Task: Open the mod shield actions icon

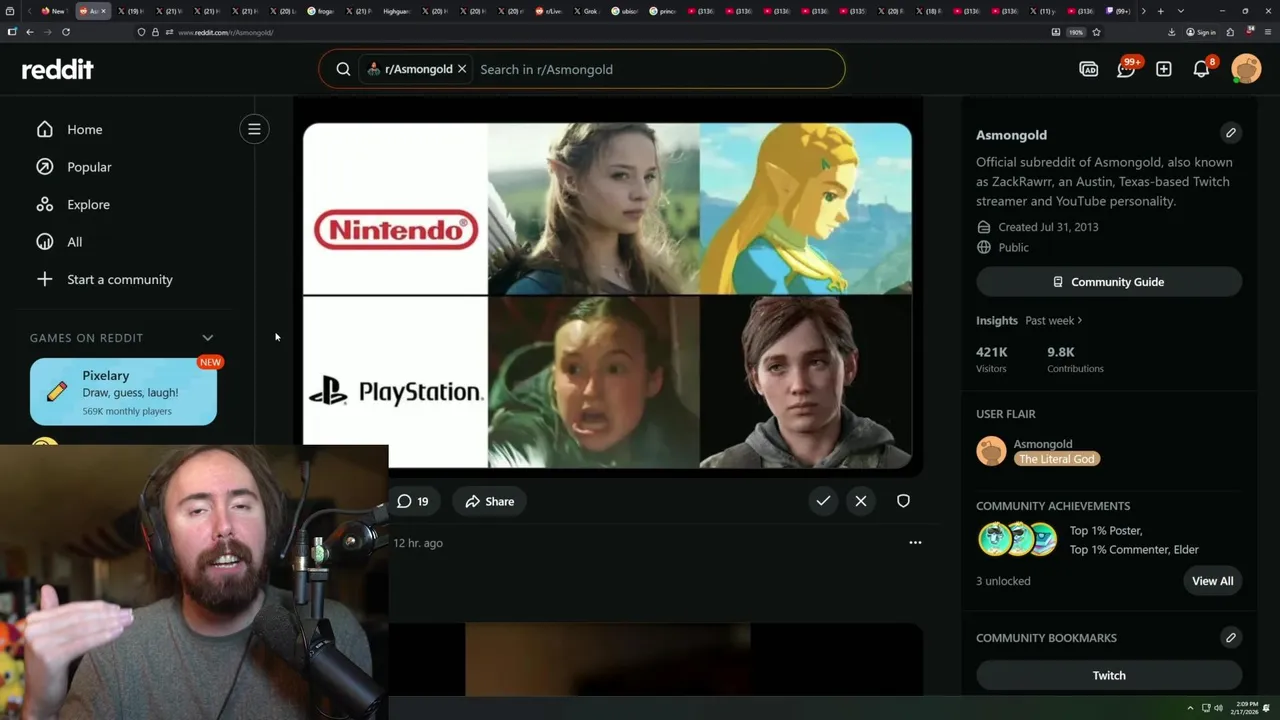Action: 903,501
